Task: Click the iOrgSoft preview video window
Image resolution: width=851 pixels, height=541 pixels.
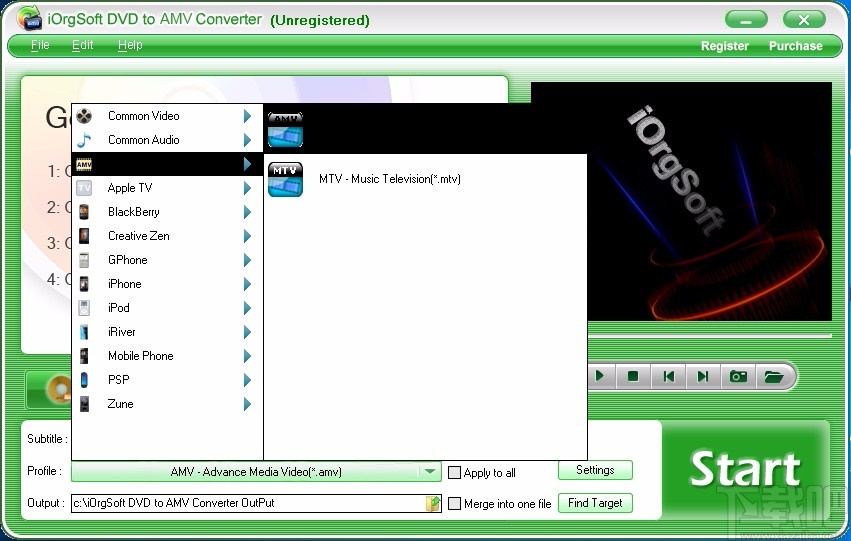Action: [709, 201]
